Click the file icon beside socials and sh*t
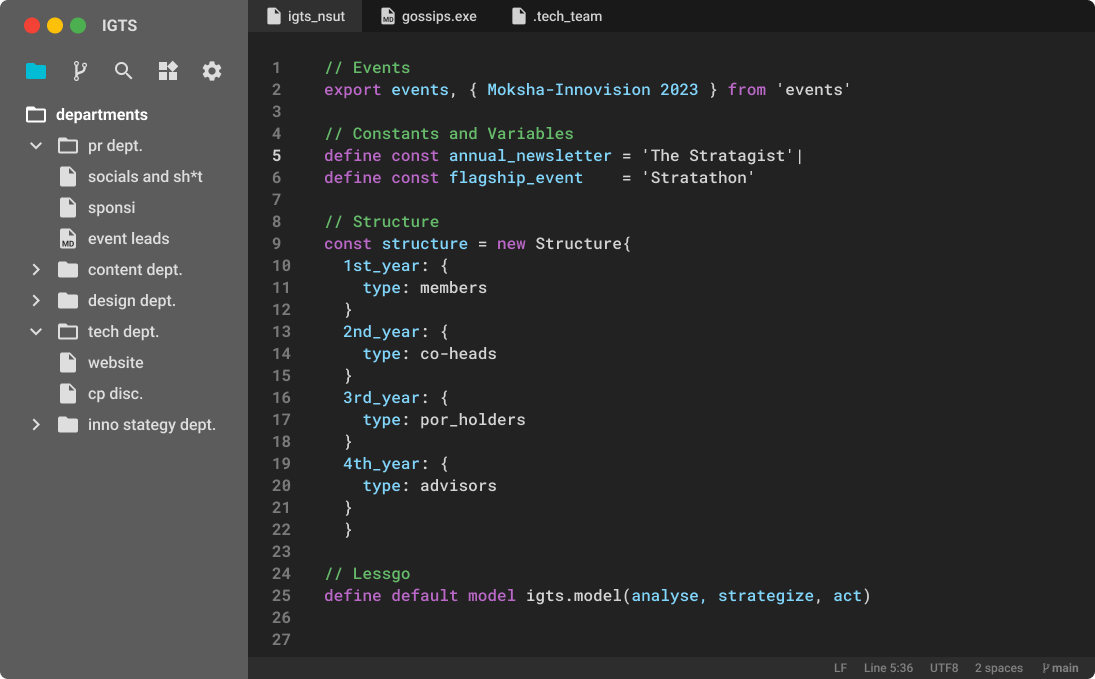 (68, 177)
